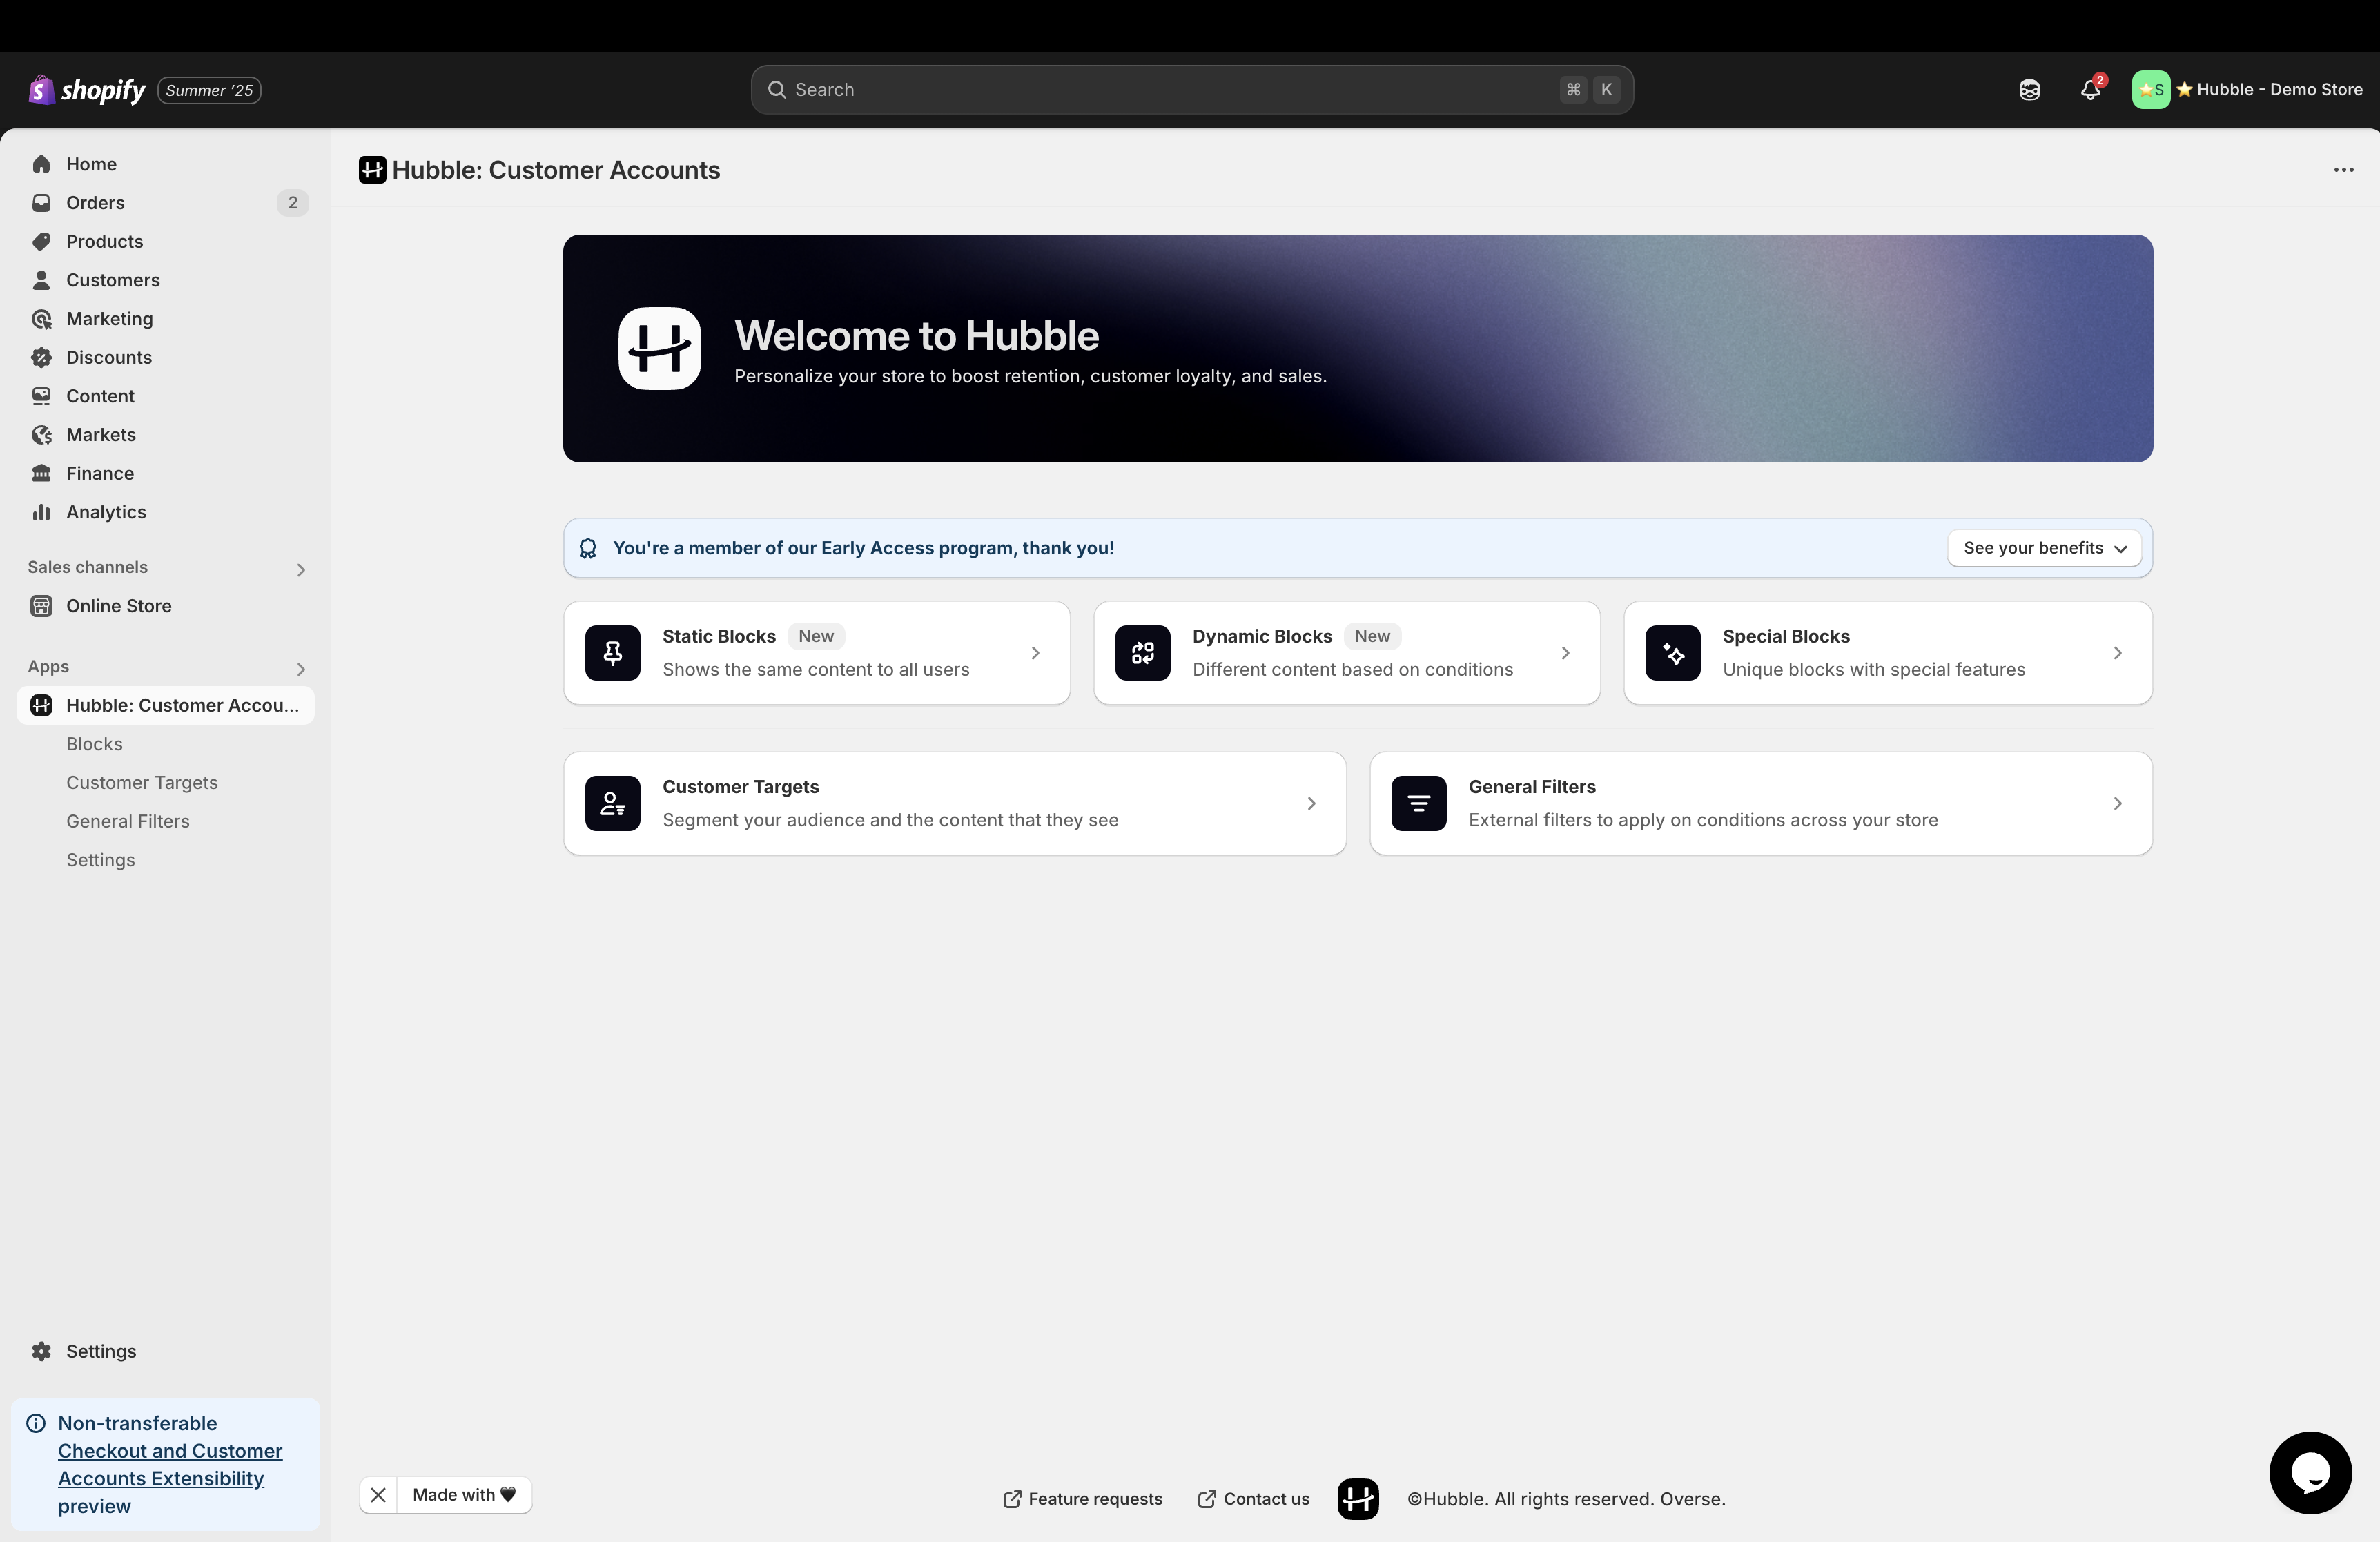Click the Marketing target icon
Viewport: 2380px width, 1542px height.
tap(41, 319)
